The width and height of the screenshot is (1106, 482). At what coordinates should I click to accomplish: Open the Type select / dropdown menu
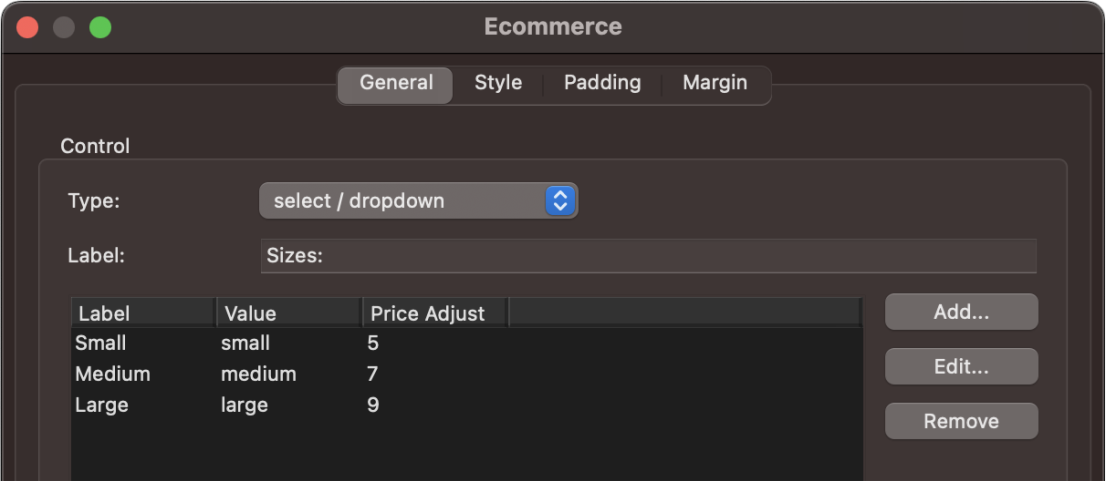(418, 201)
